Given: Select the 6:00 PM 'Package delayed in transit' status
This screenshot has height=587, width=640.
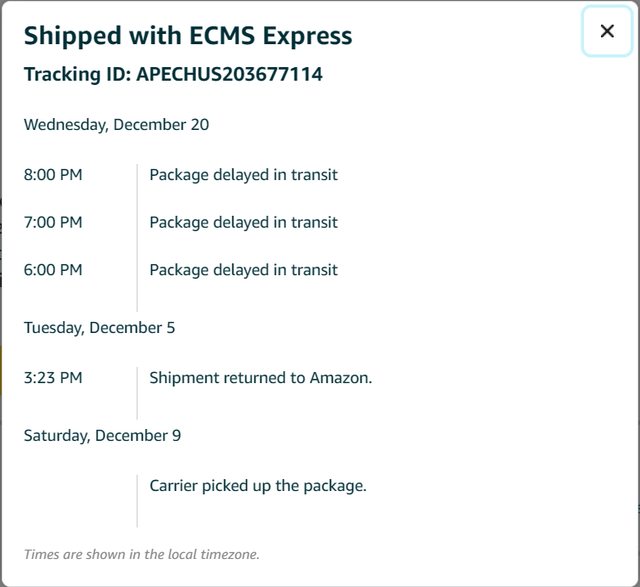Looking at the screenshot, I should pos(243,270).
